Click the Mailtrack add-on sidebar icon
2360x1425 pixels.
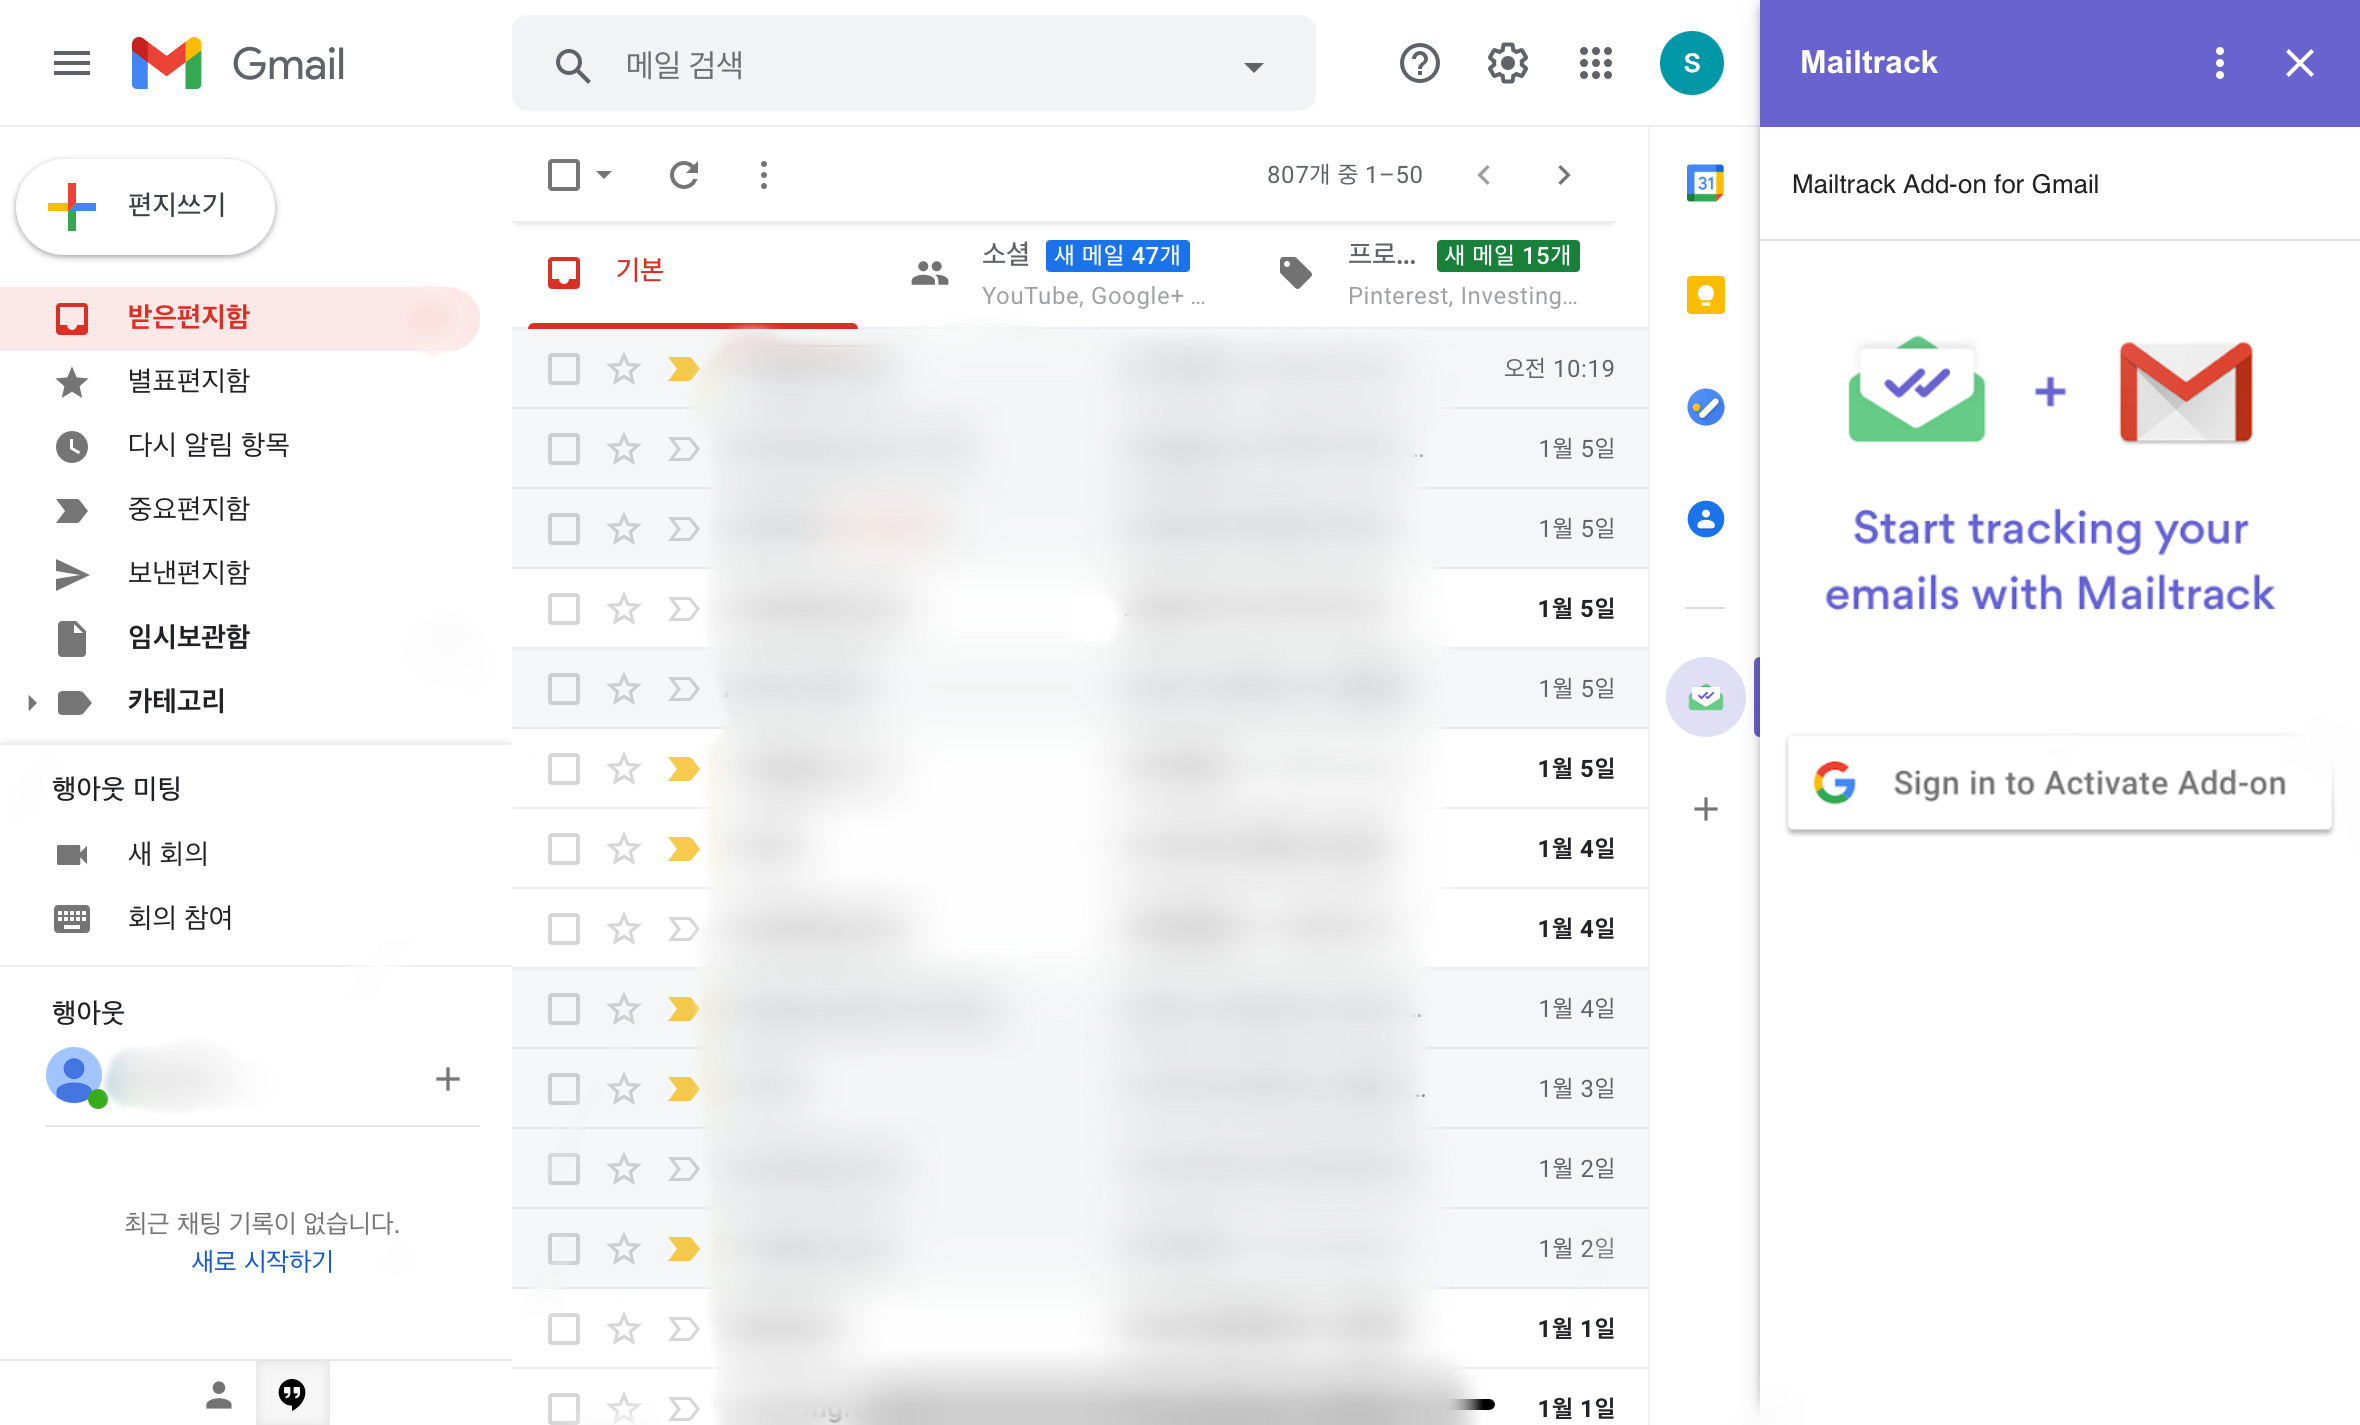coord(1705,697)
